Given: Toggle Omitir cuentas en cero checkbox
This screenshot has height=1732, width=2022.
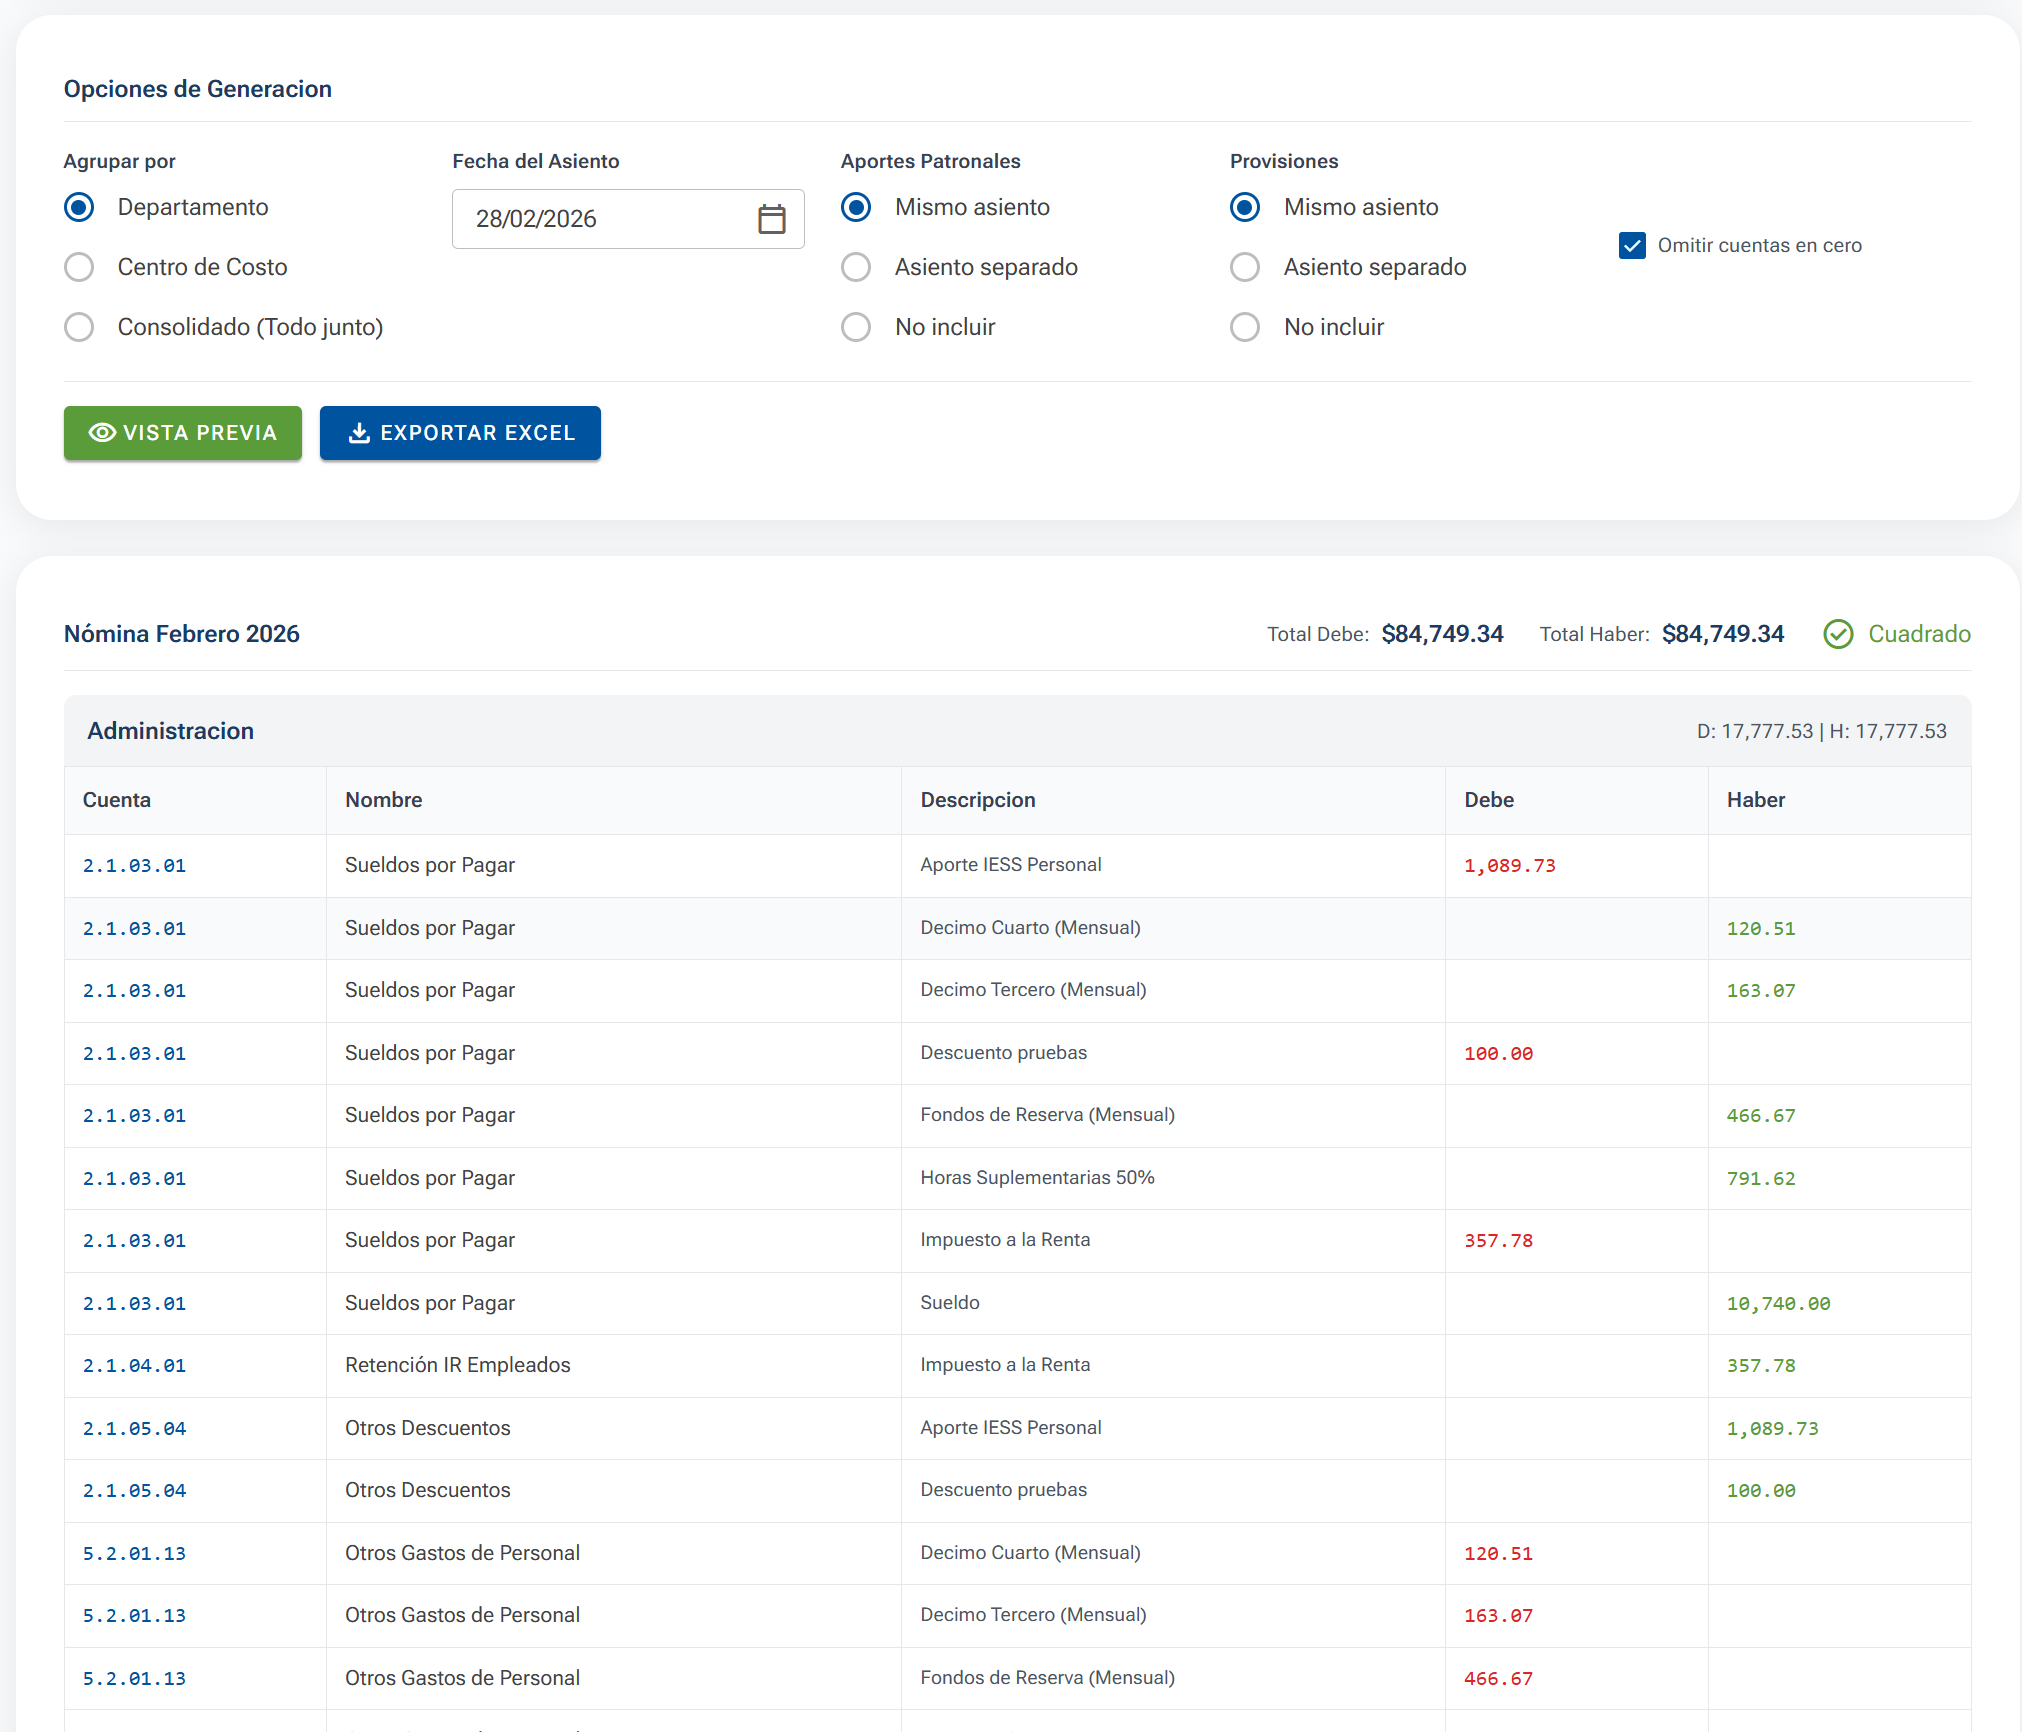Looking at the screenshot, I should tap(1632, 246).
